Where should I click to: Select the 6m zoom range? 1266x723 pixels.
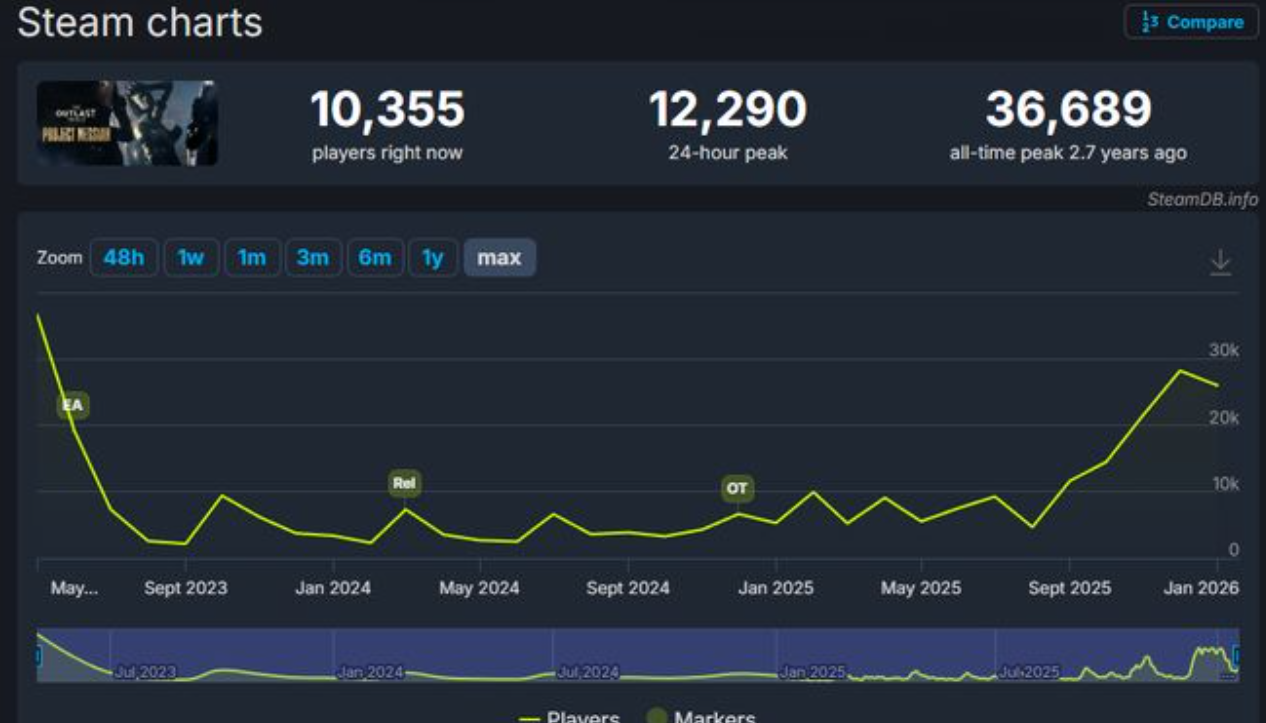point(375,258)
